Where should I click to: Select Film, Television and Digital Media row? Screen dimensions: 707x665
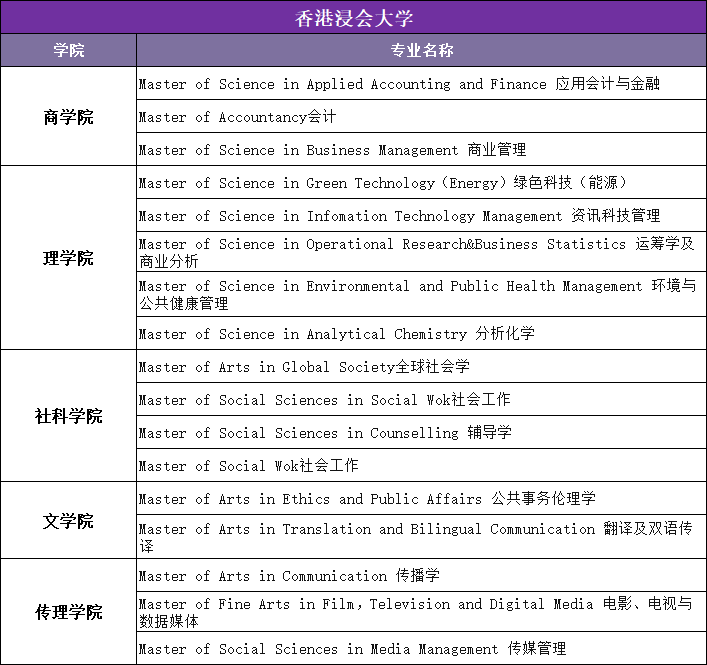[422, 612]
